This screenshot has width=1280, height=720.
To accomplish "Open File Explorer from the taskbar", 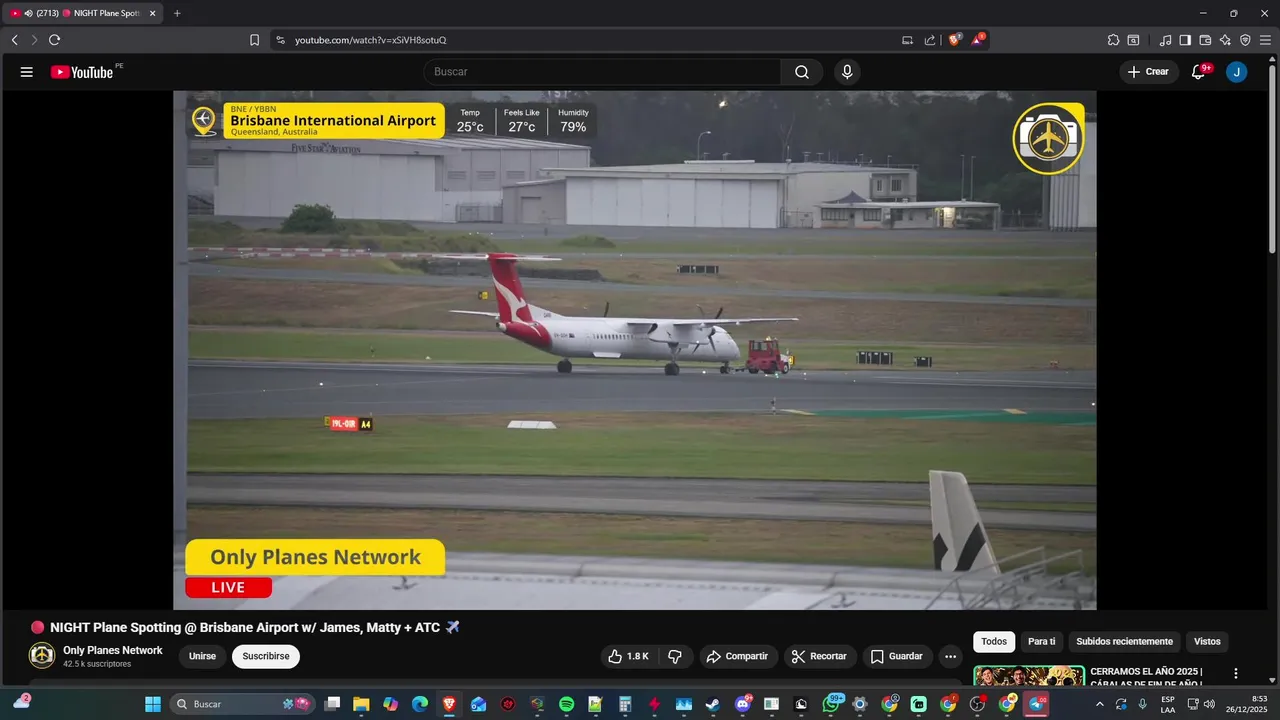I will 361,704.
